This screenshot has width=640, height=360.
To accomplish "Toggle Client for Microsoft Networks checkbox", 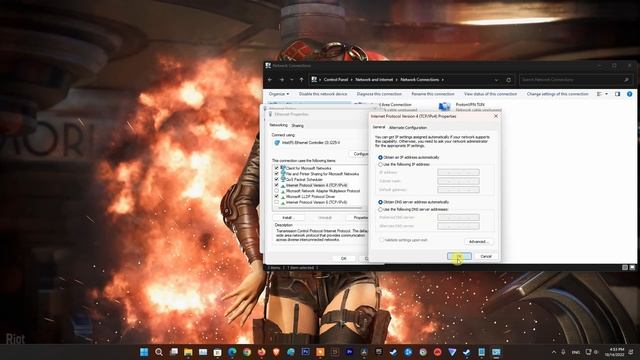I will click(277, 168).
